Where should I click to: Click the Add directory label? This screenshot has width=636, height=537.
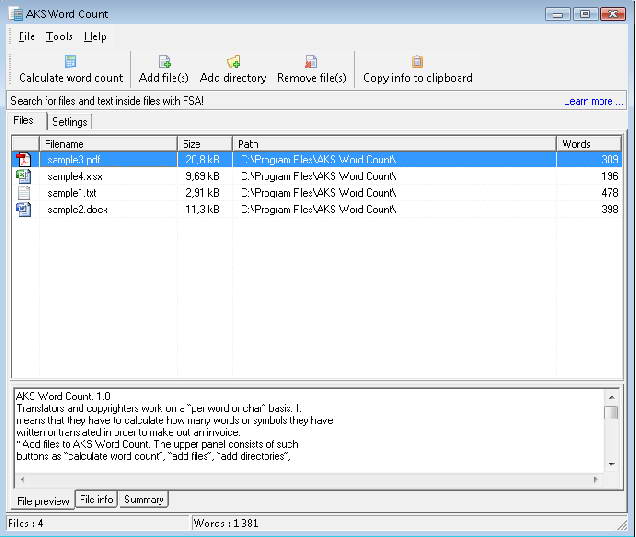pyautogui.click(x=233, y=78)
